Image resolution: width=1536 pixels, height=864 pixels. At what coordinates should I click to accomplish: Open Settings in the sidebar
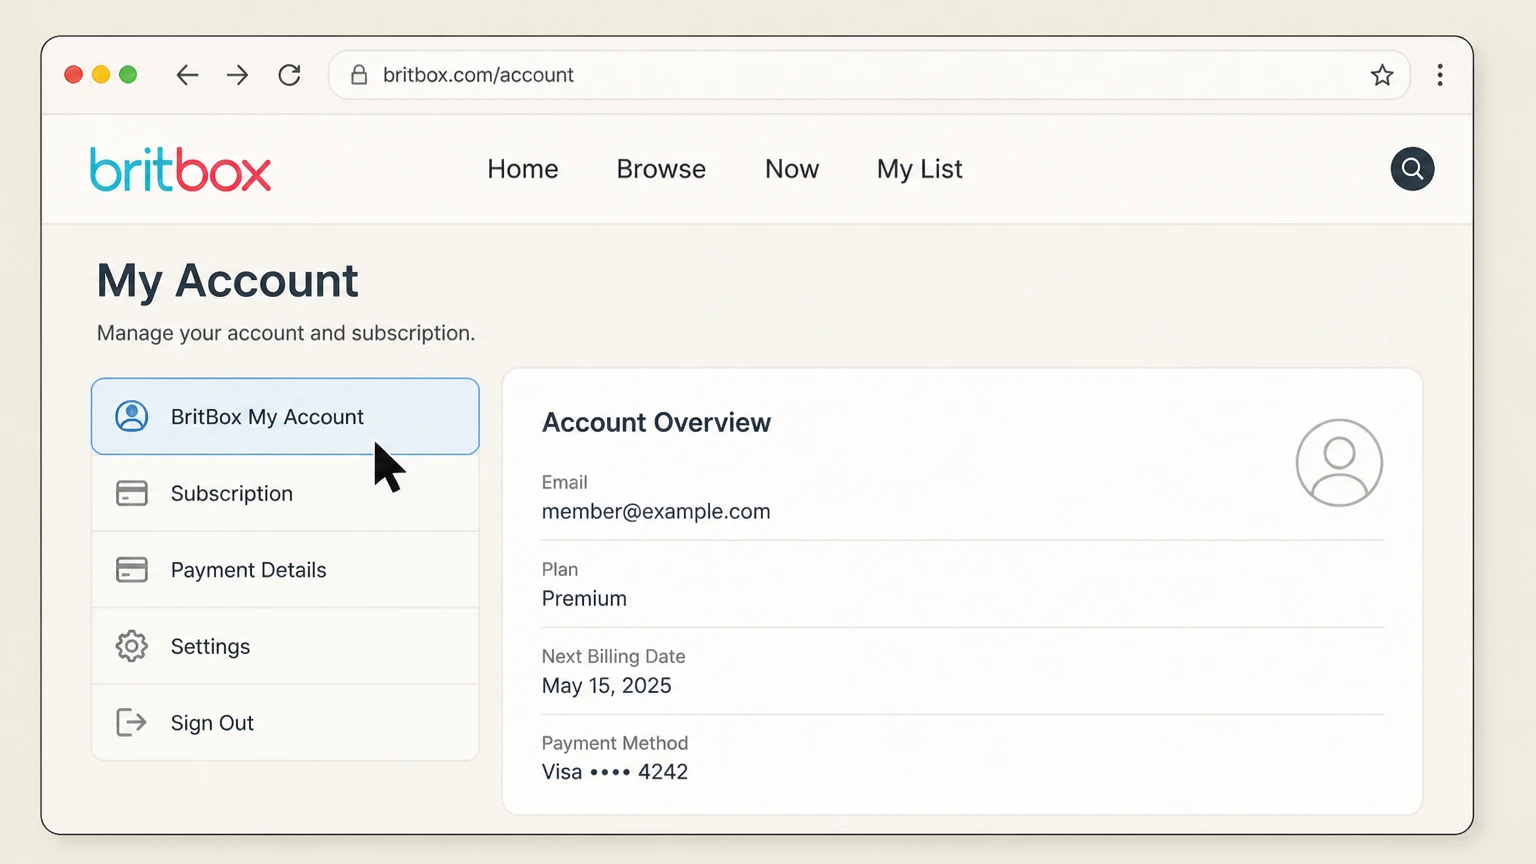coord(285,646)
